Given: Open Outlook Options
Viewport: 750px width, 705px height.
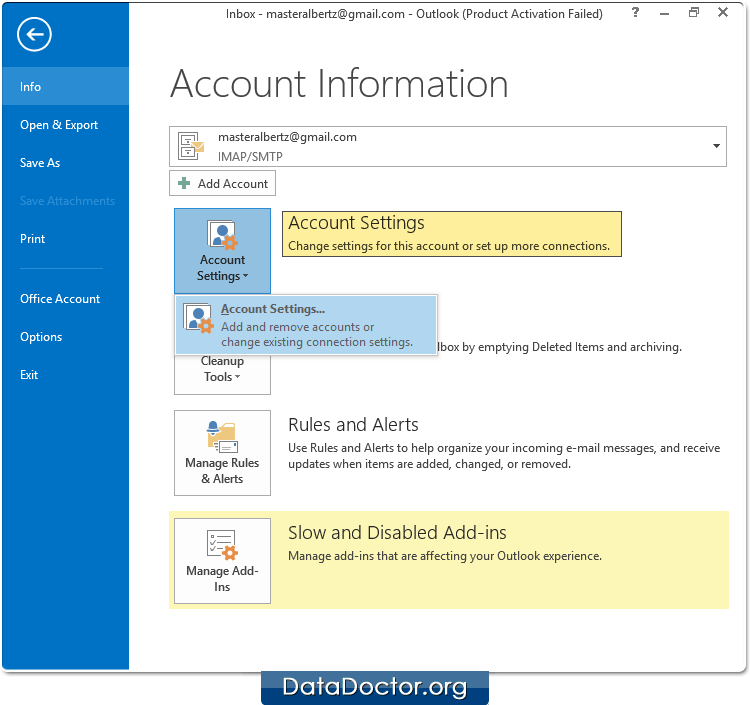Looking at the screenshot, I should click(66, 337).
